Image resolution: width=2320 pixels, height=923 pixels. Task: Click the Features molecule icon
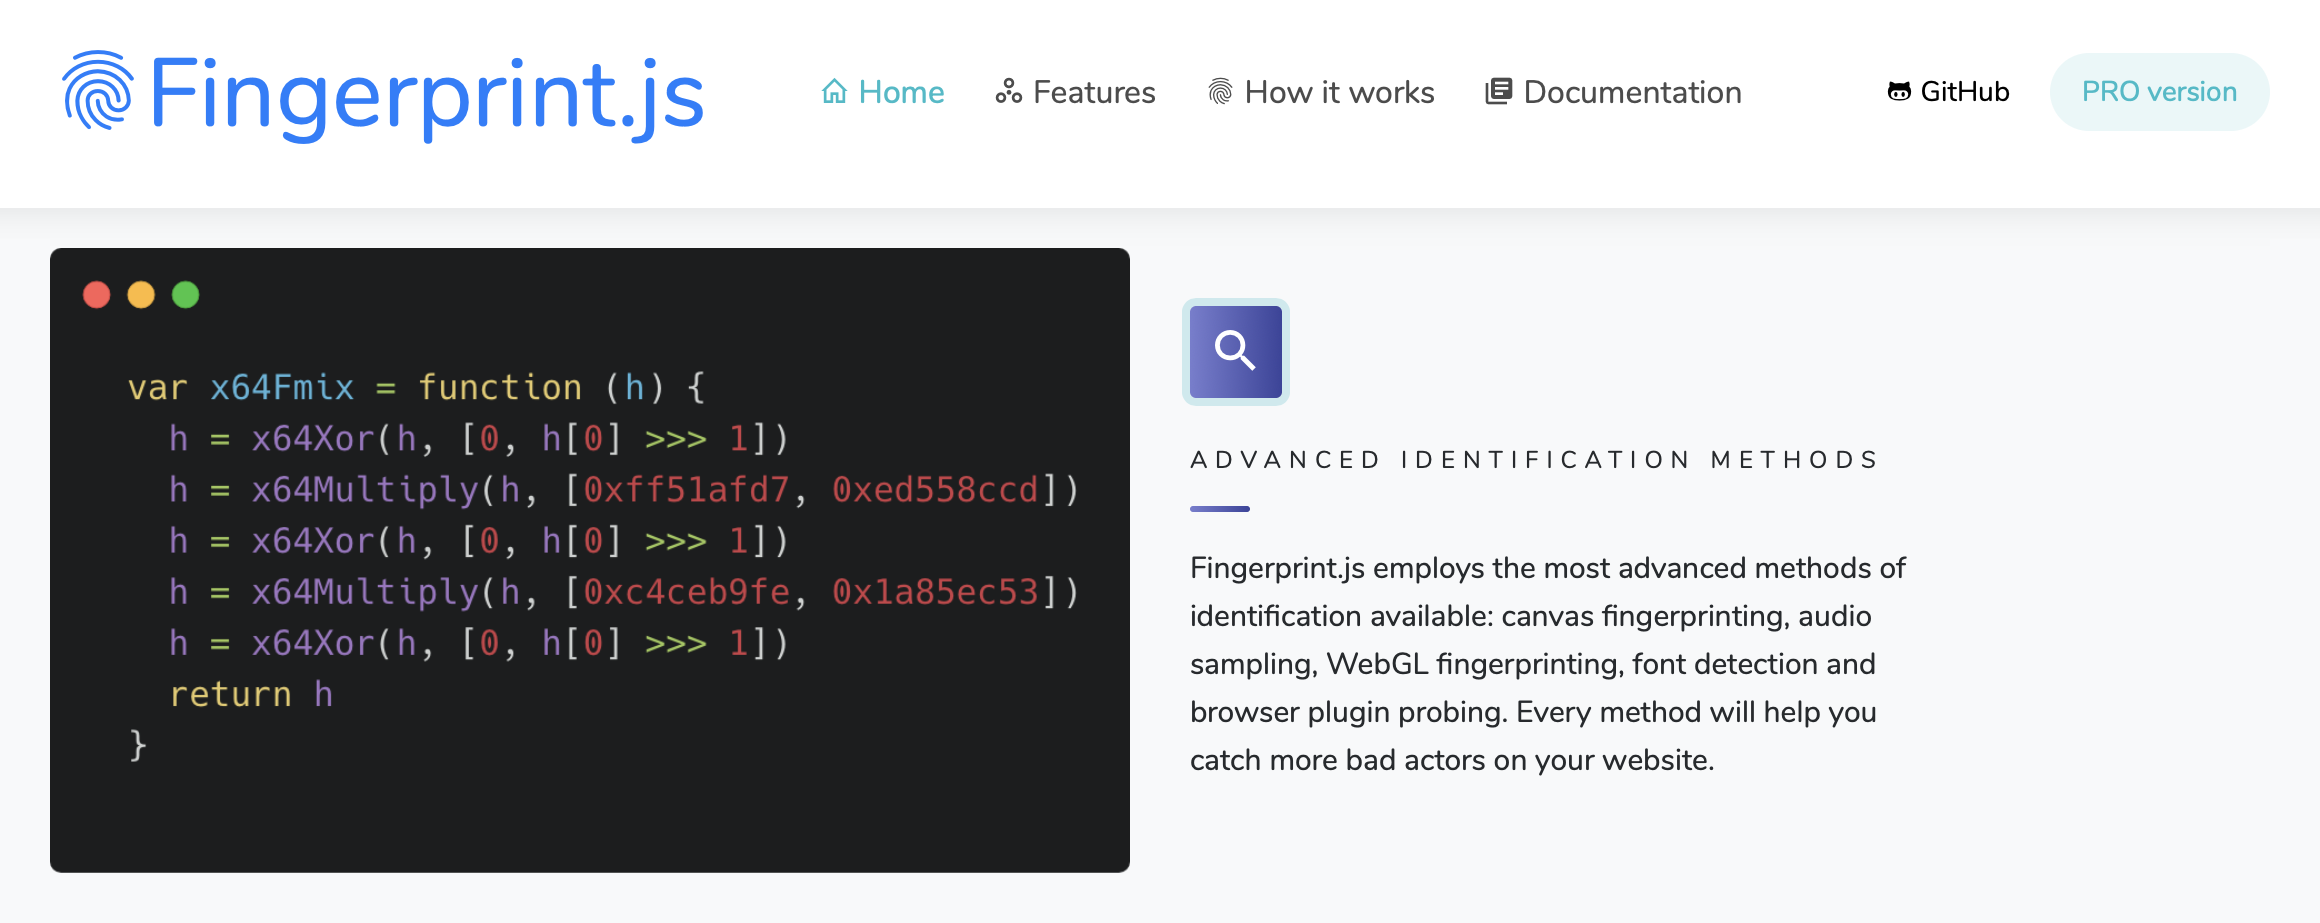pyautogui.click(x=1009, y=91)
